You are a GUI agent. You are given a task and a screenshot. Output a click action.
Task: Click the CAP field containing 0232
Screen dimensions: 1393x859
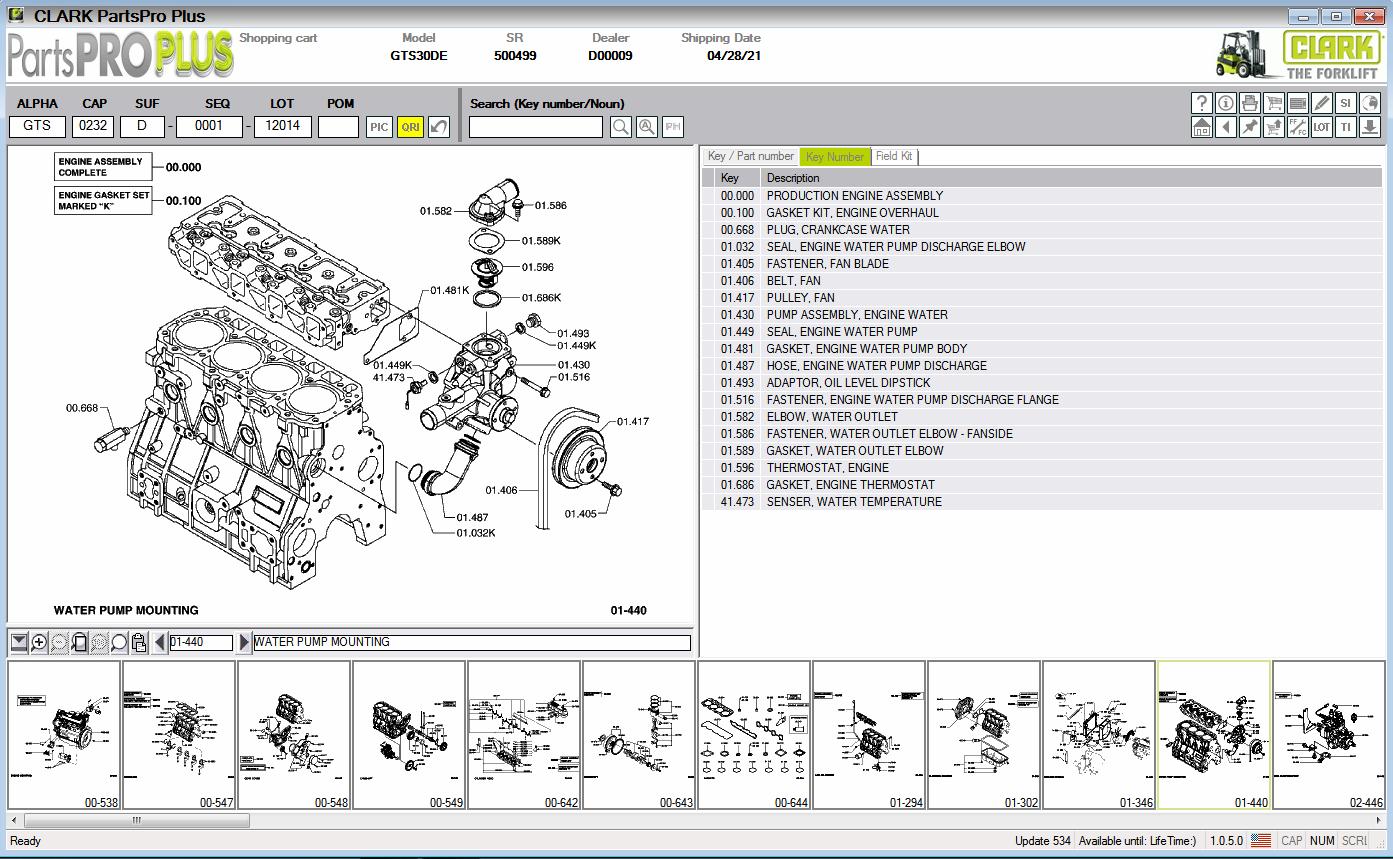[x=93, y=126]
